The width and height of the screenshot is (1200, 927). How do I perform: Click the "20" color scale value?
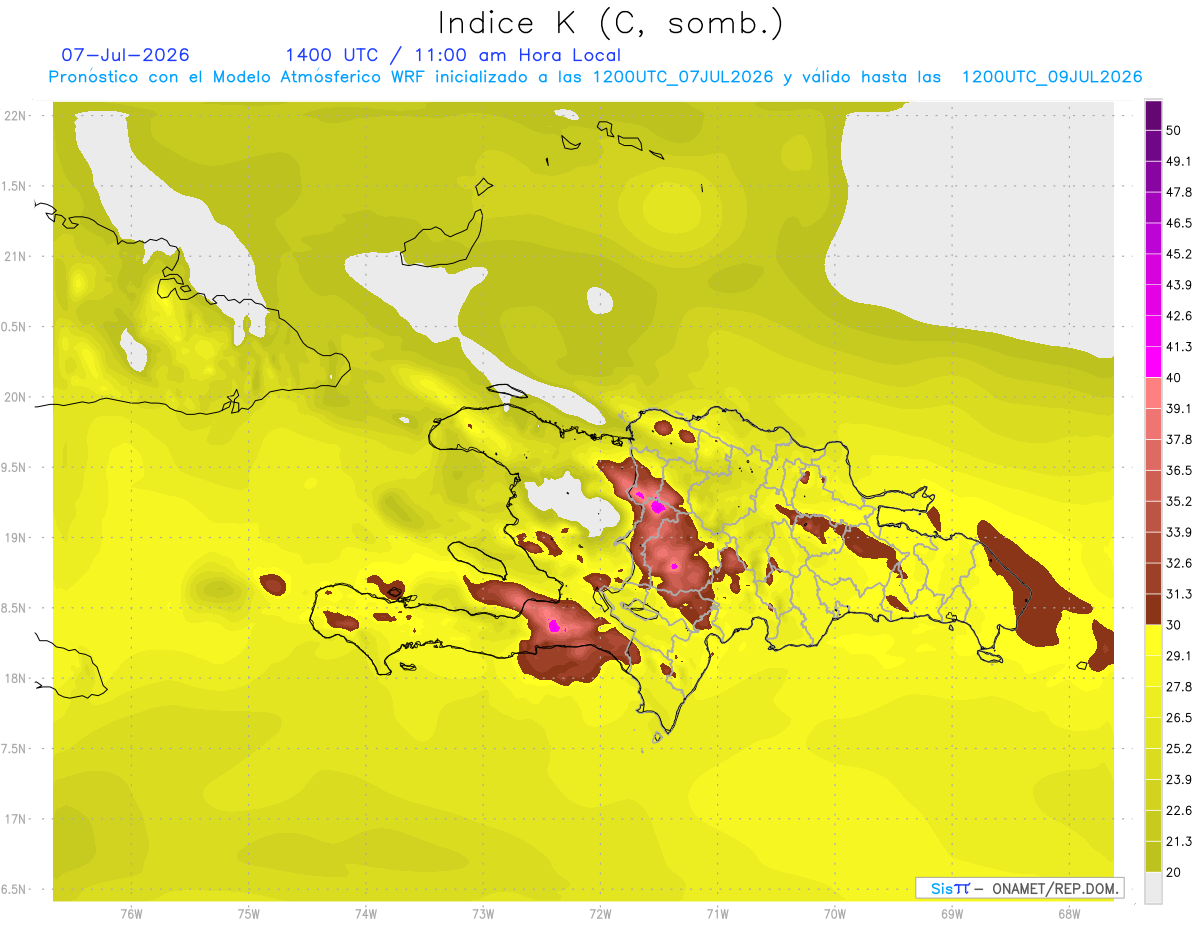coord(1175,873)
